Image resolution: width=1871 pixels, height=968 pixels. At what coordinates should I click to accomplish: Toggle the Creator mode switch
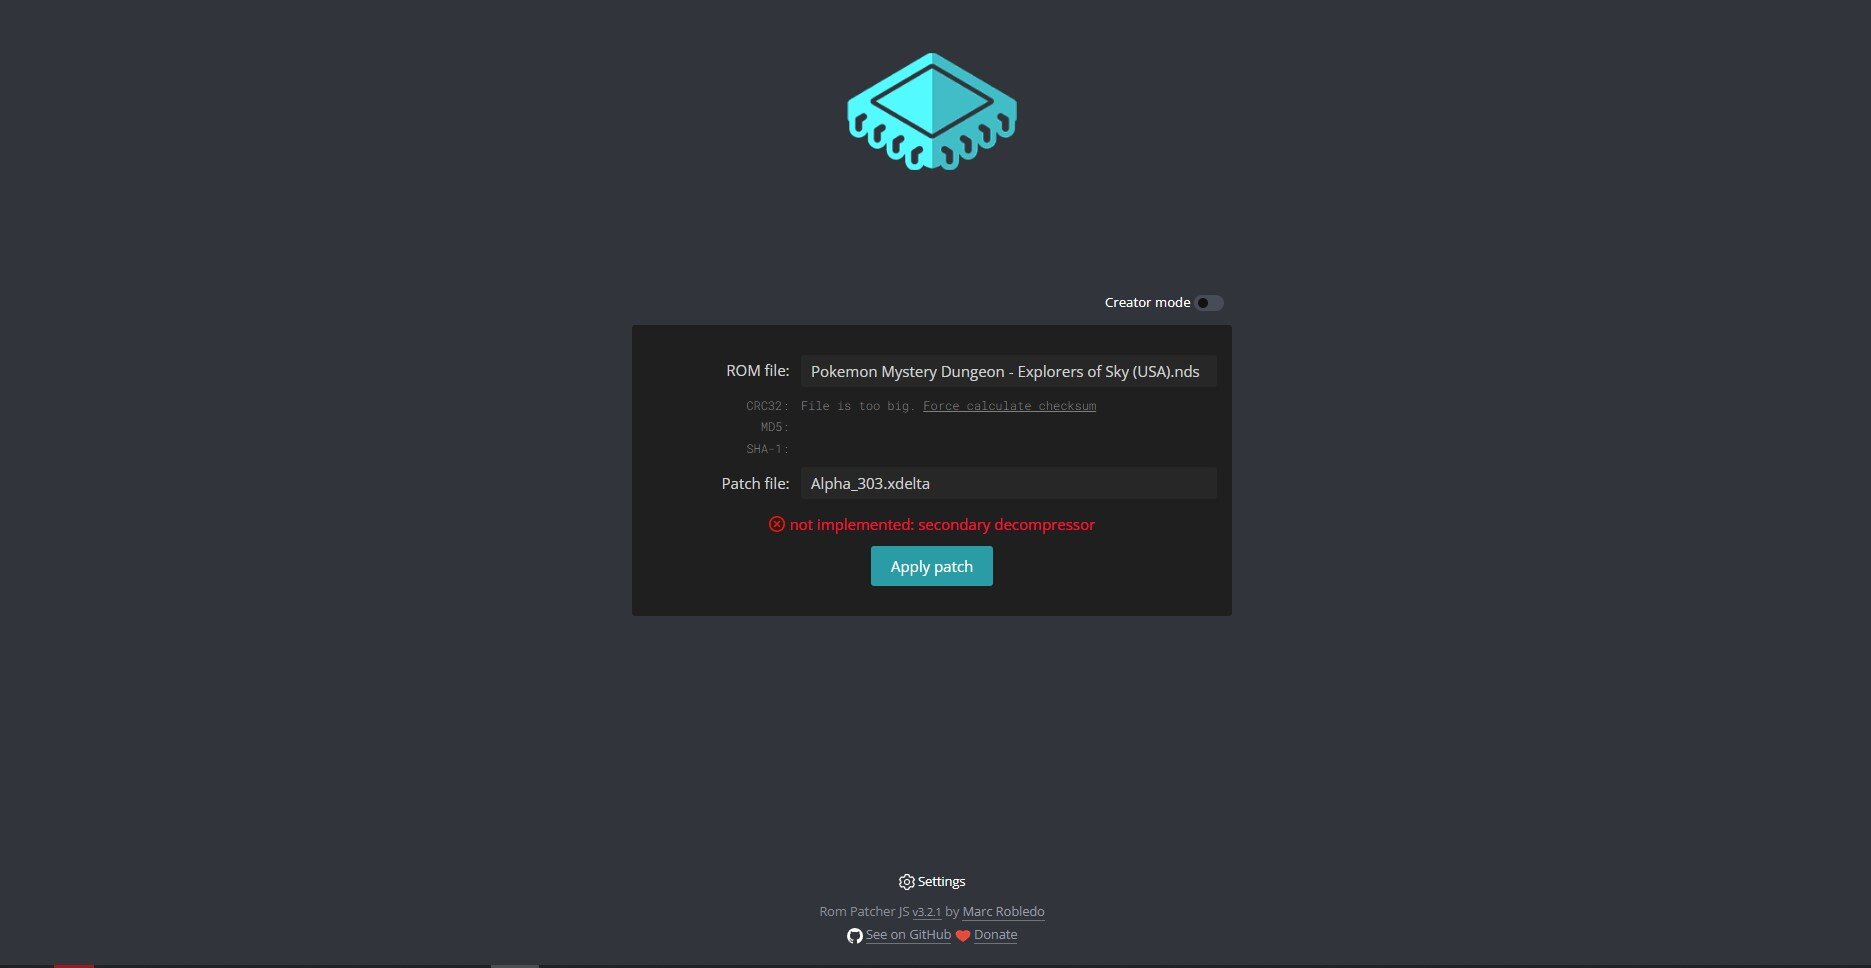[x=1209, y=303]
